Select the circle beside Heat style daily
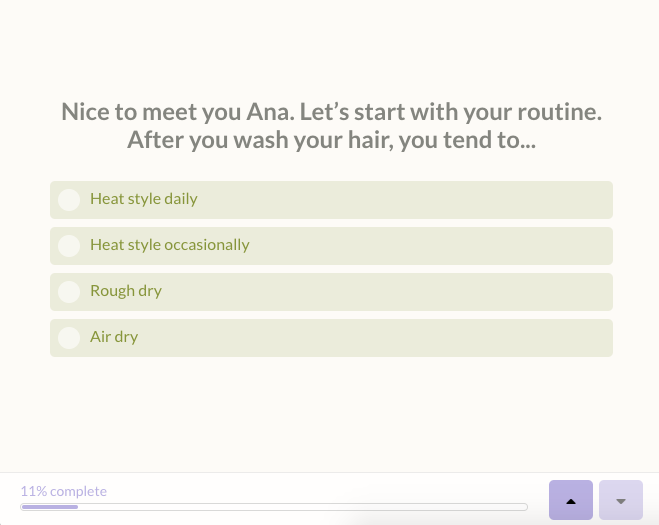 (69, 200)
